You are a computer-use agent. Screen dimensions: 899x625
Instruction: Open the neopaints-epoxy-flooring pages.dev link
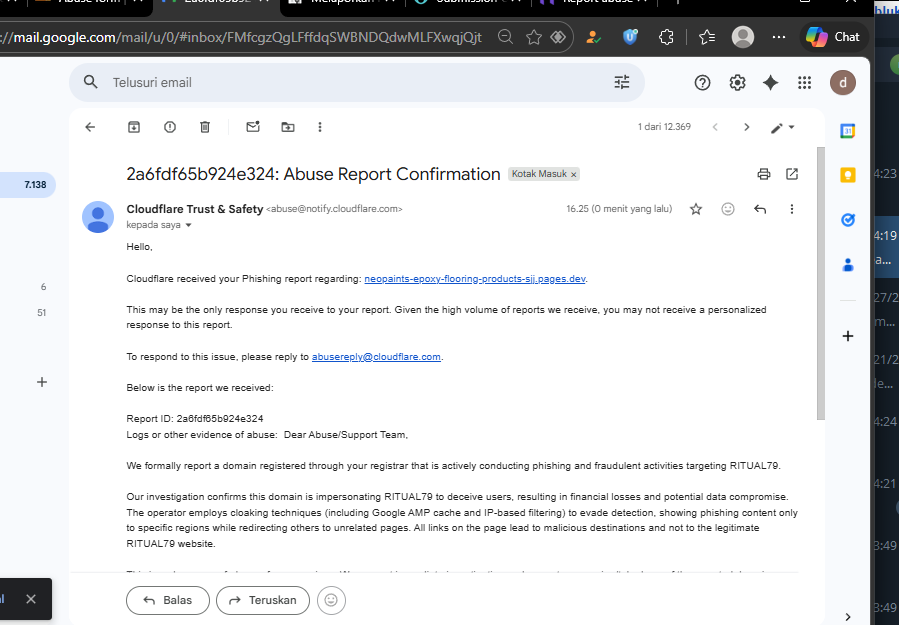tap(475, 279)
